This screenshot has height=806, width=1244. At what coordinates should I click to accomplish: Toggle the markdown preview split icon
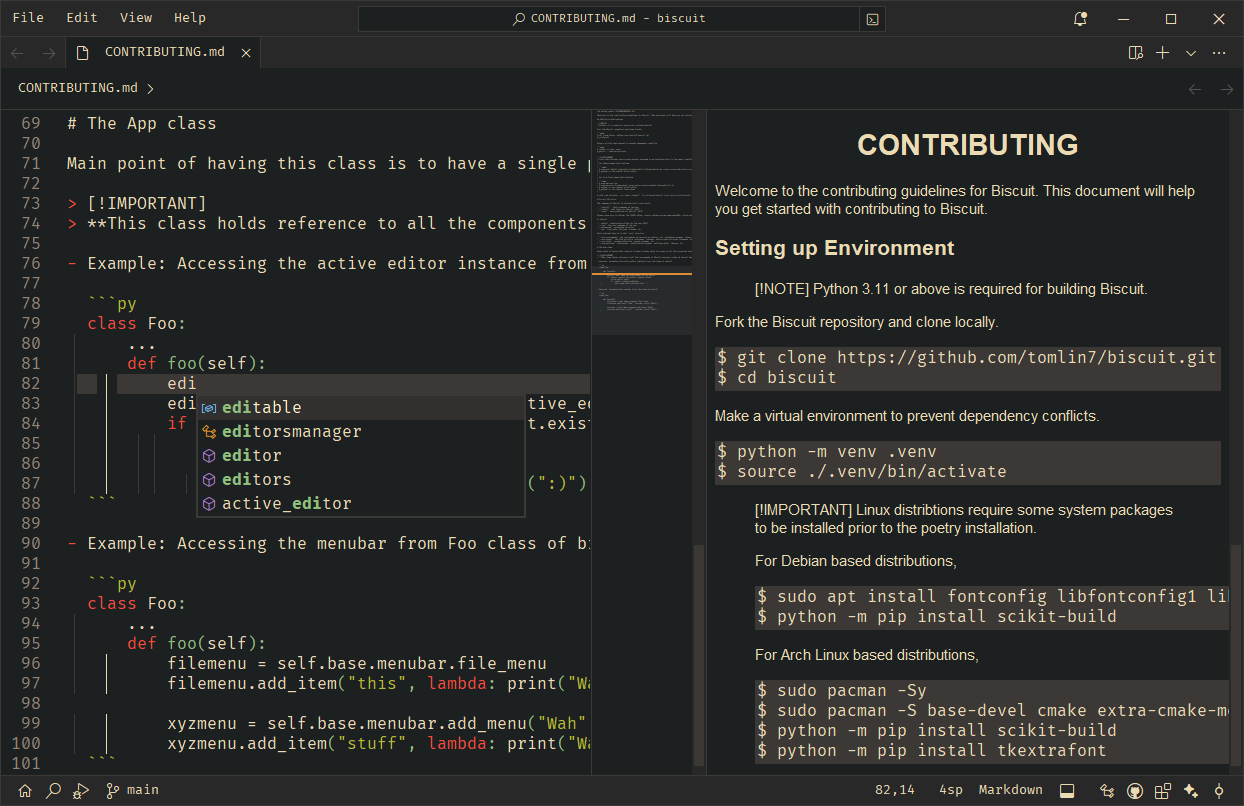(x=1135, y=53)
